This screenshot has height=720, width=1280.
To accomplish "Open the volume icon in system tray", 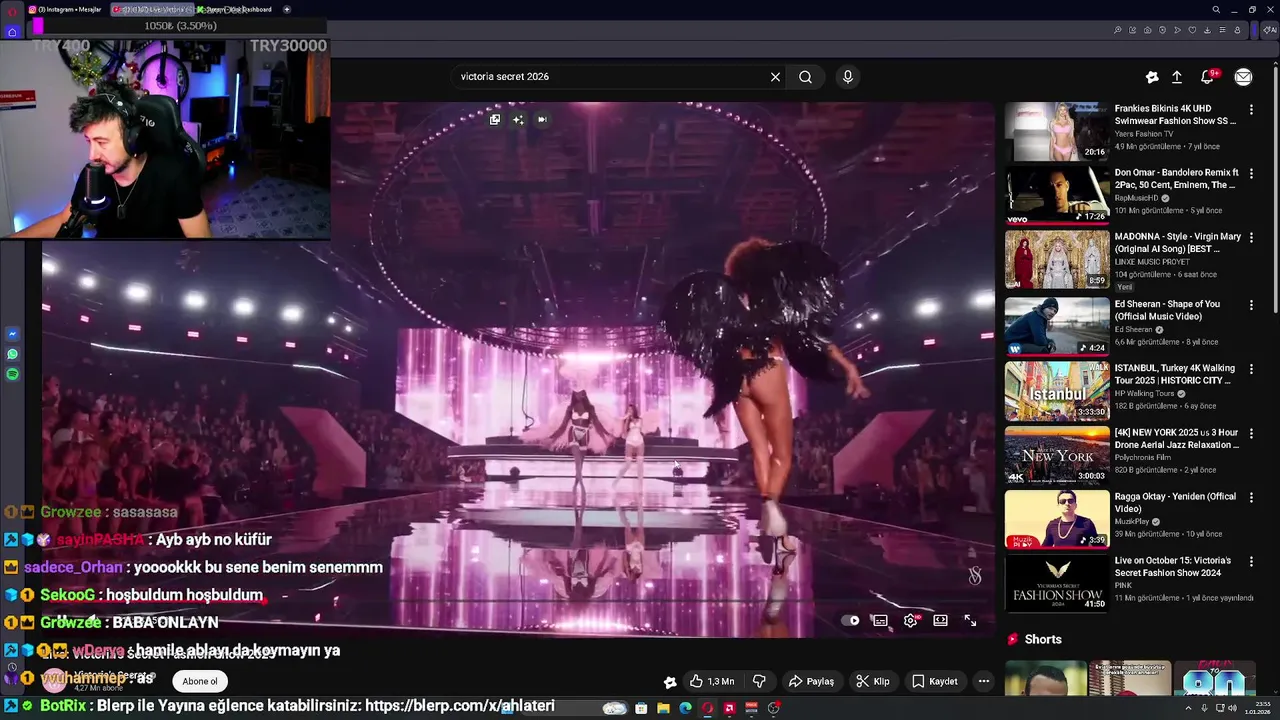I will (1233, 708).
